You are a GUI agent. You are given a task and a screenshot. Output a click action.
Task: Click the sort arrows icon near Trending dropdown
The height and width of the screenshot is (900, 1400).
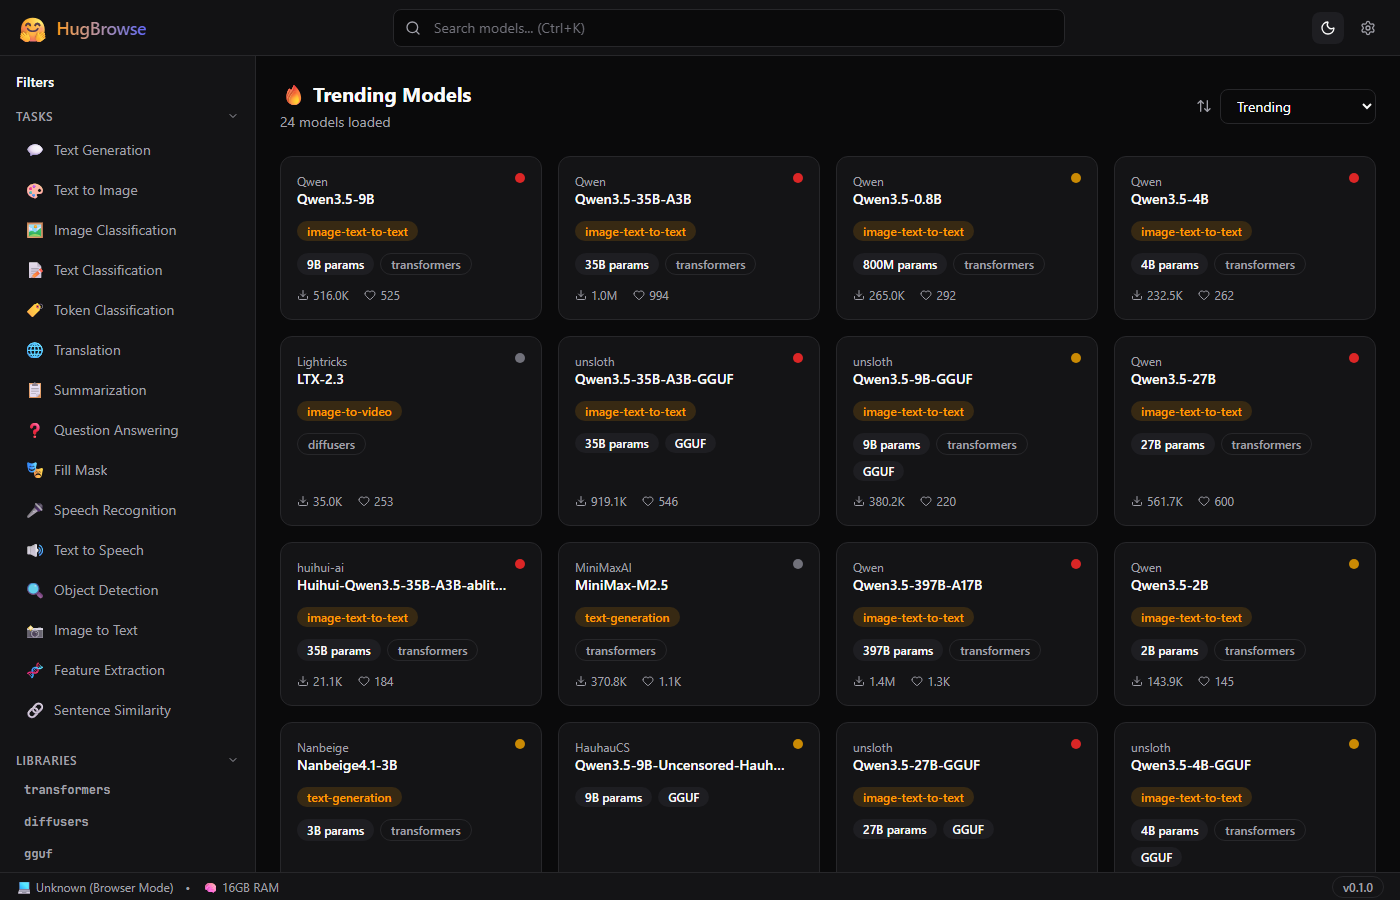tap(1203, 106)
